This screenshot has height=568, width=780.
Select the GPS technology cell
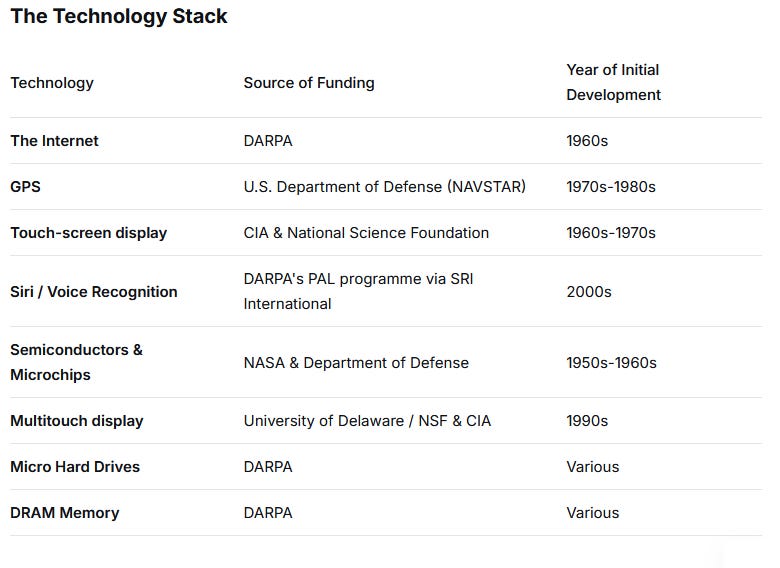(x=25, y=187)
